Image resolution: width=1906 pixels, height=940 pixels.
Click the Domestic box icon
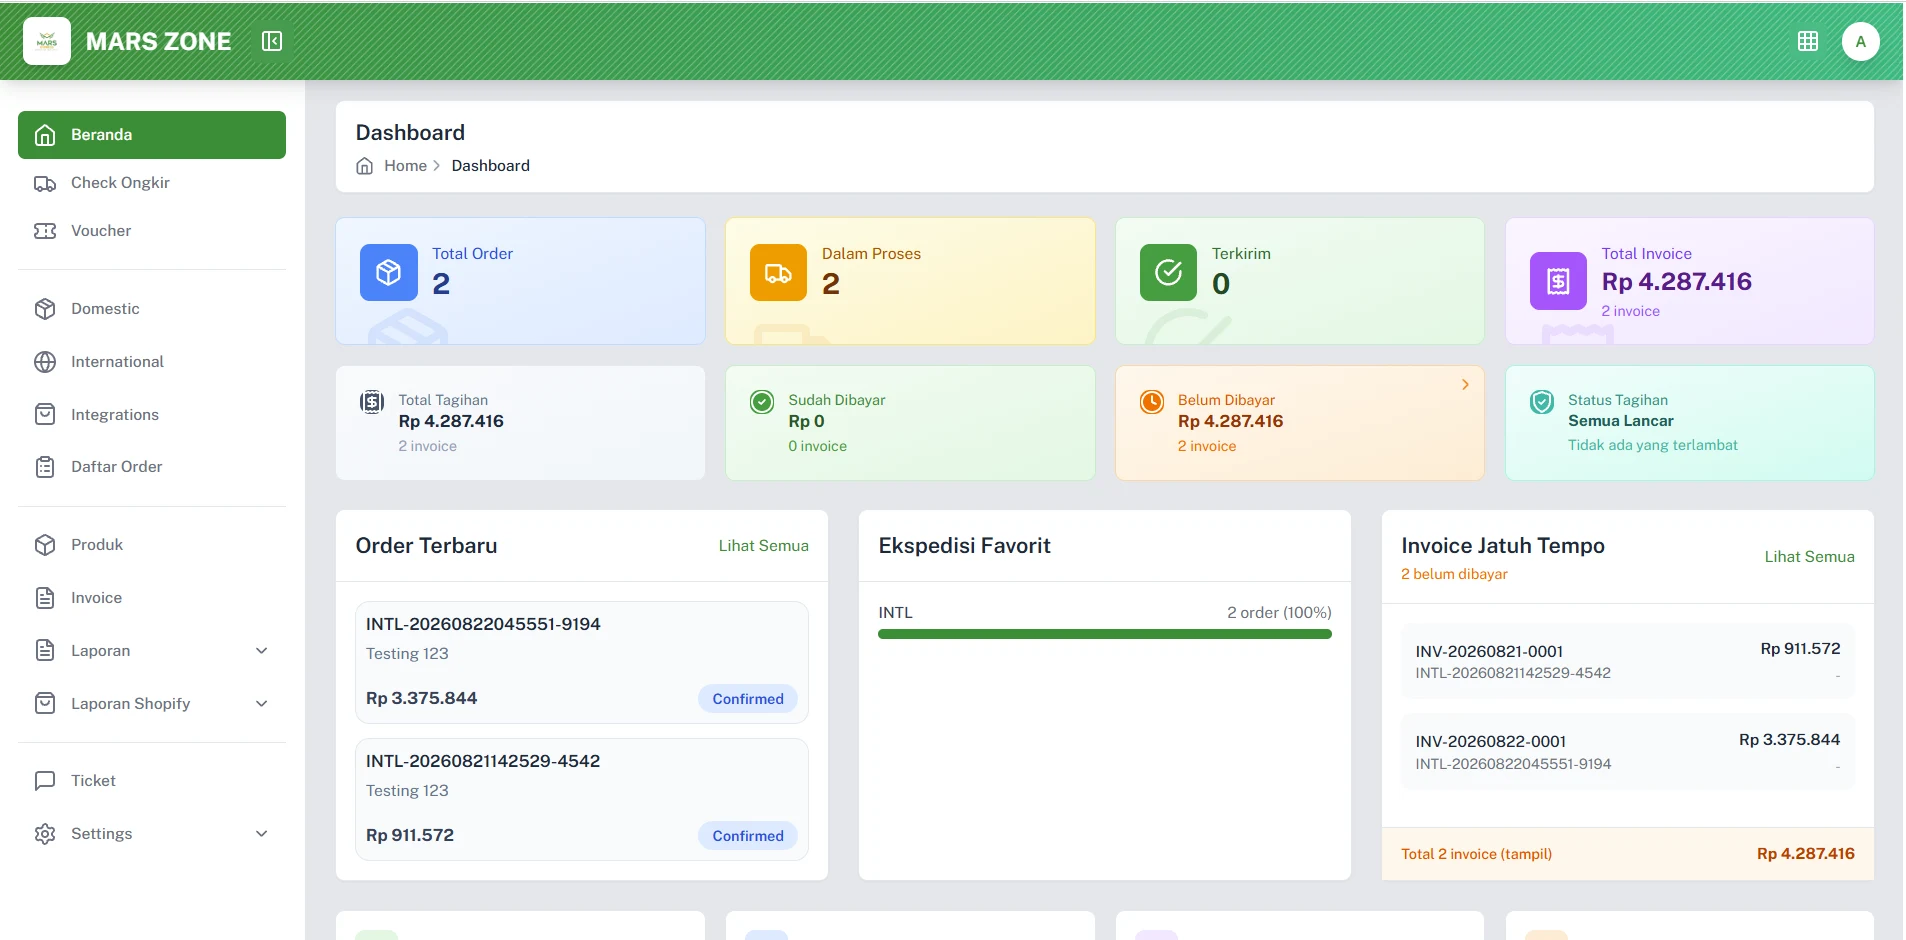(45, 309)
